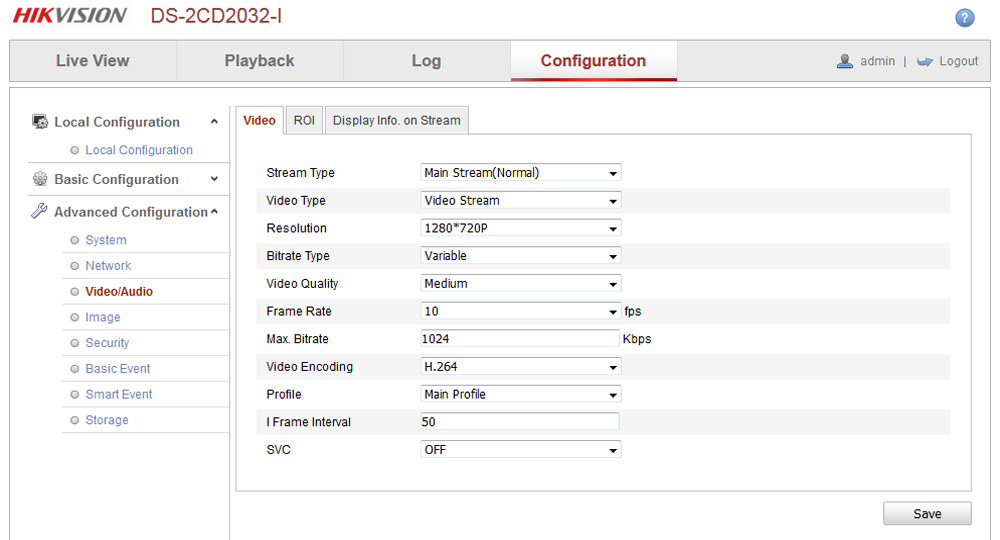The width and height of the screenshot is (1000, 540).
Task: Click the Save button
Action: 927,514
